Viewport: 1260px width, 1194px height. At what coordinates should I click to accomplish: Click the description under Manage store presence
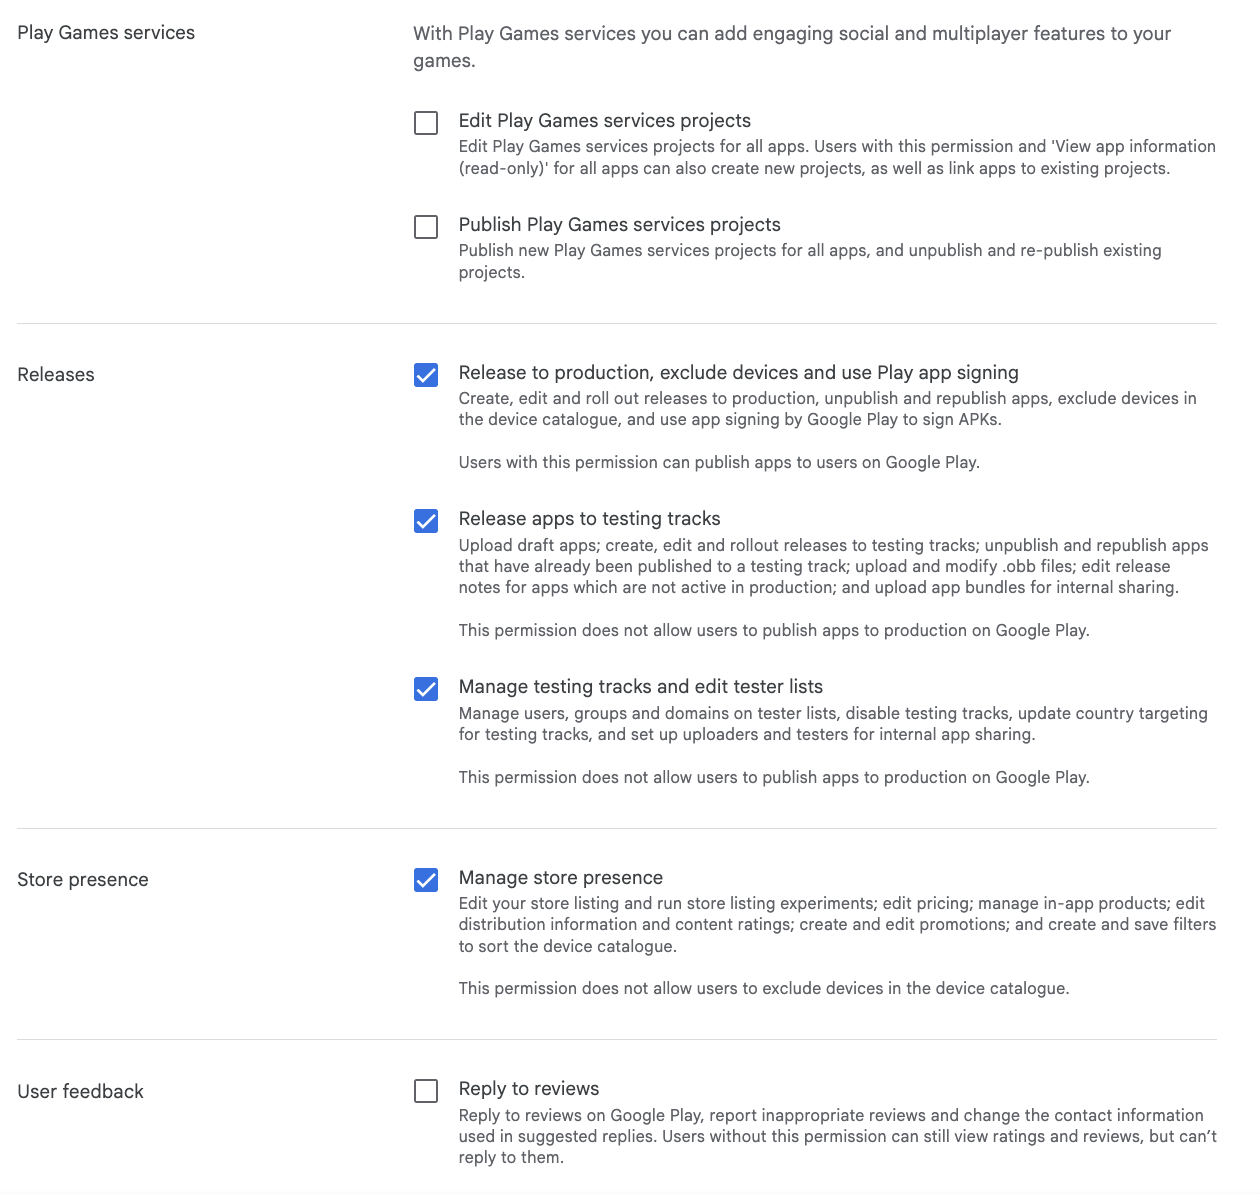(x=835, y=924)
